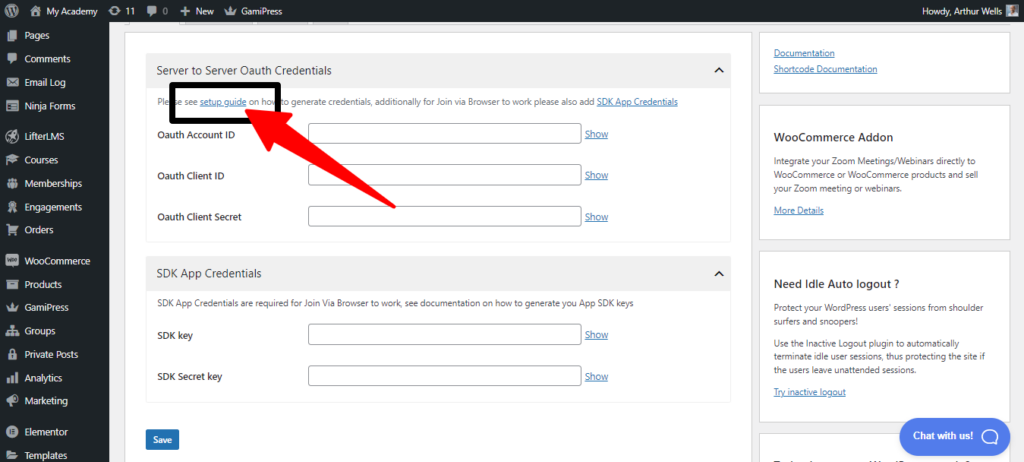Click the Courses graduation cap icon

pos(11,160)
